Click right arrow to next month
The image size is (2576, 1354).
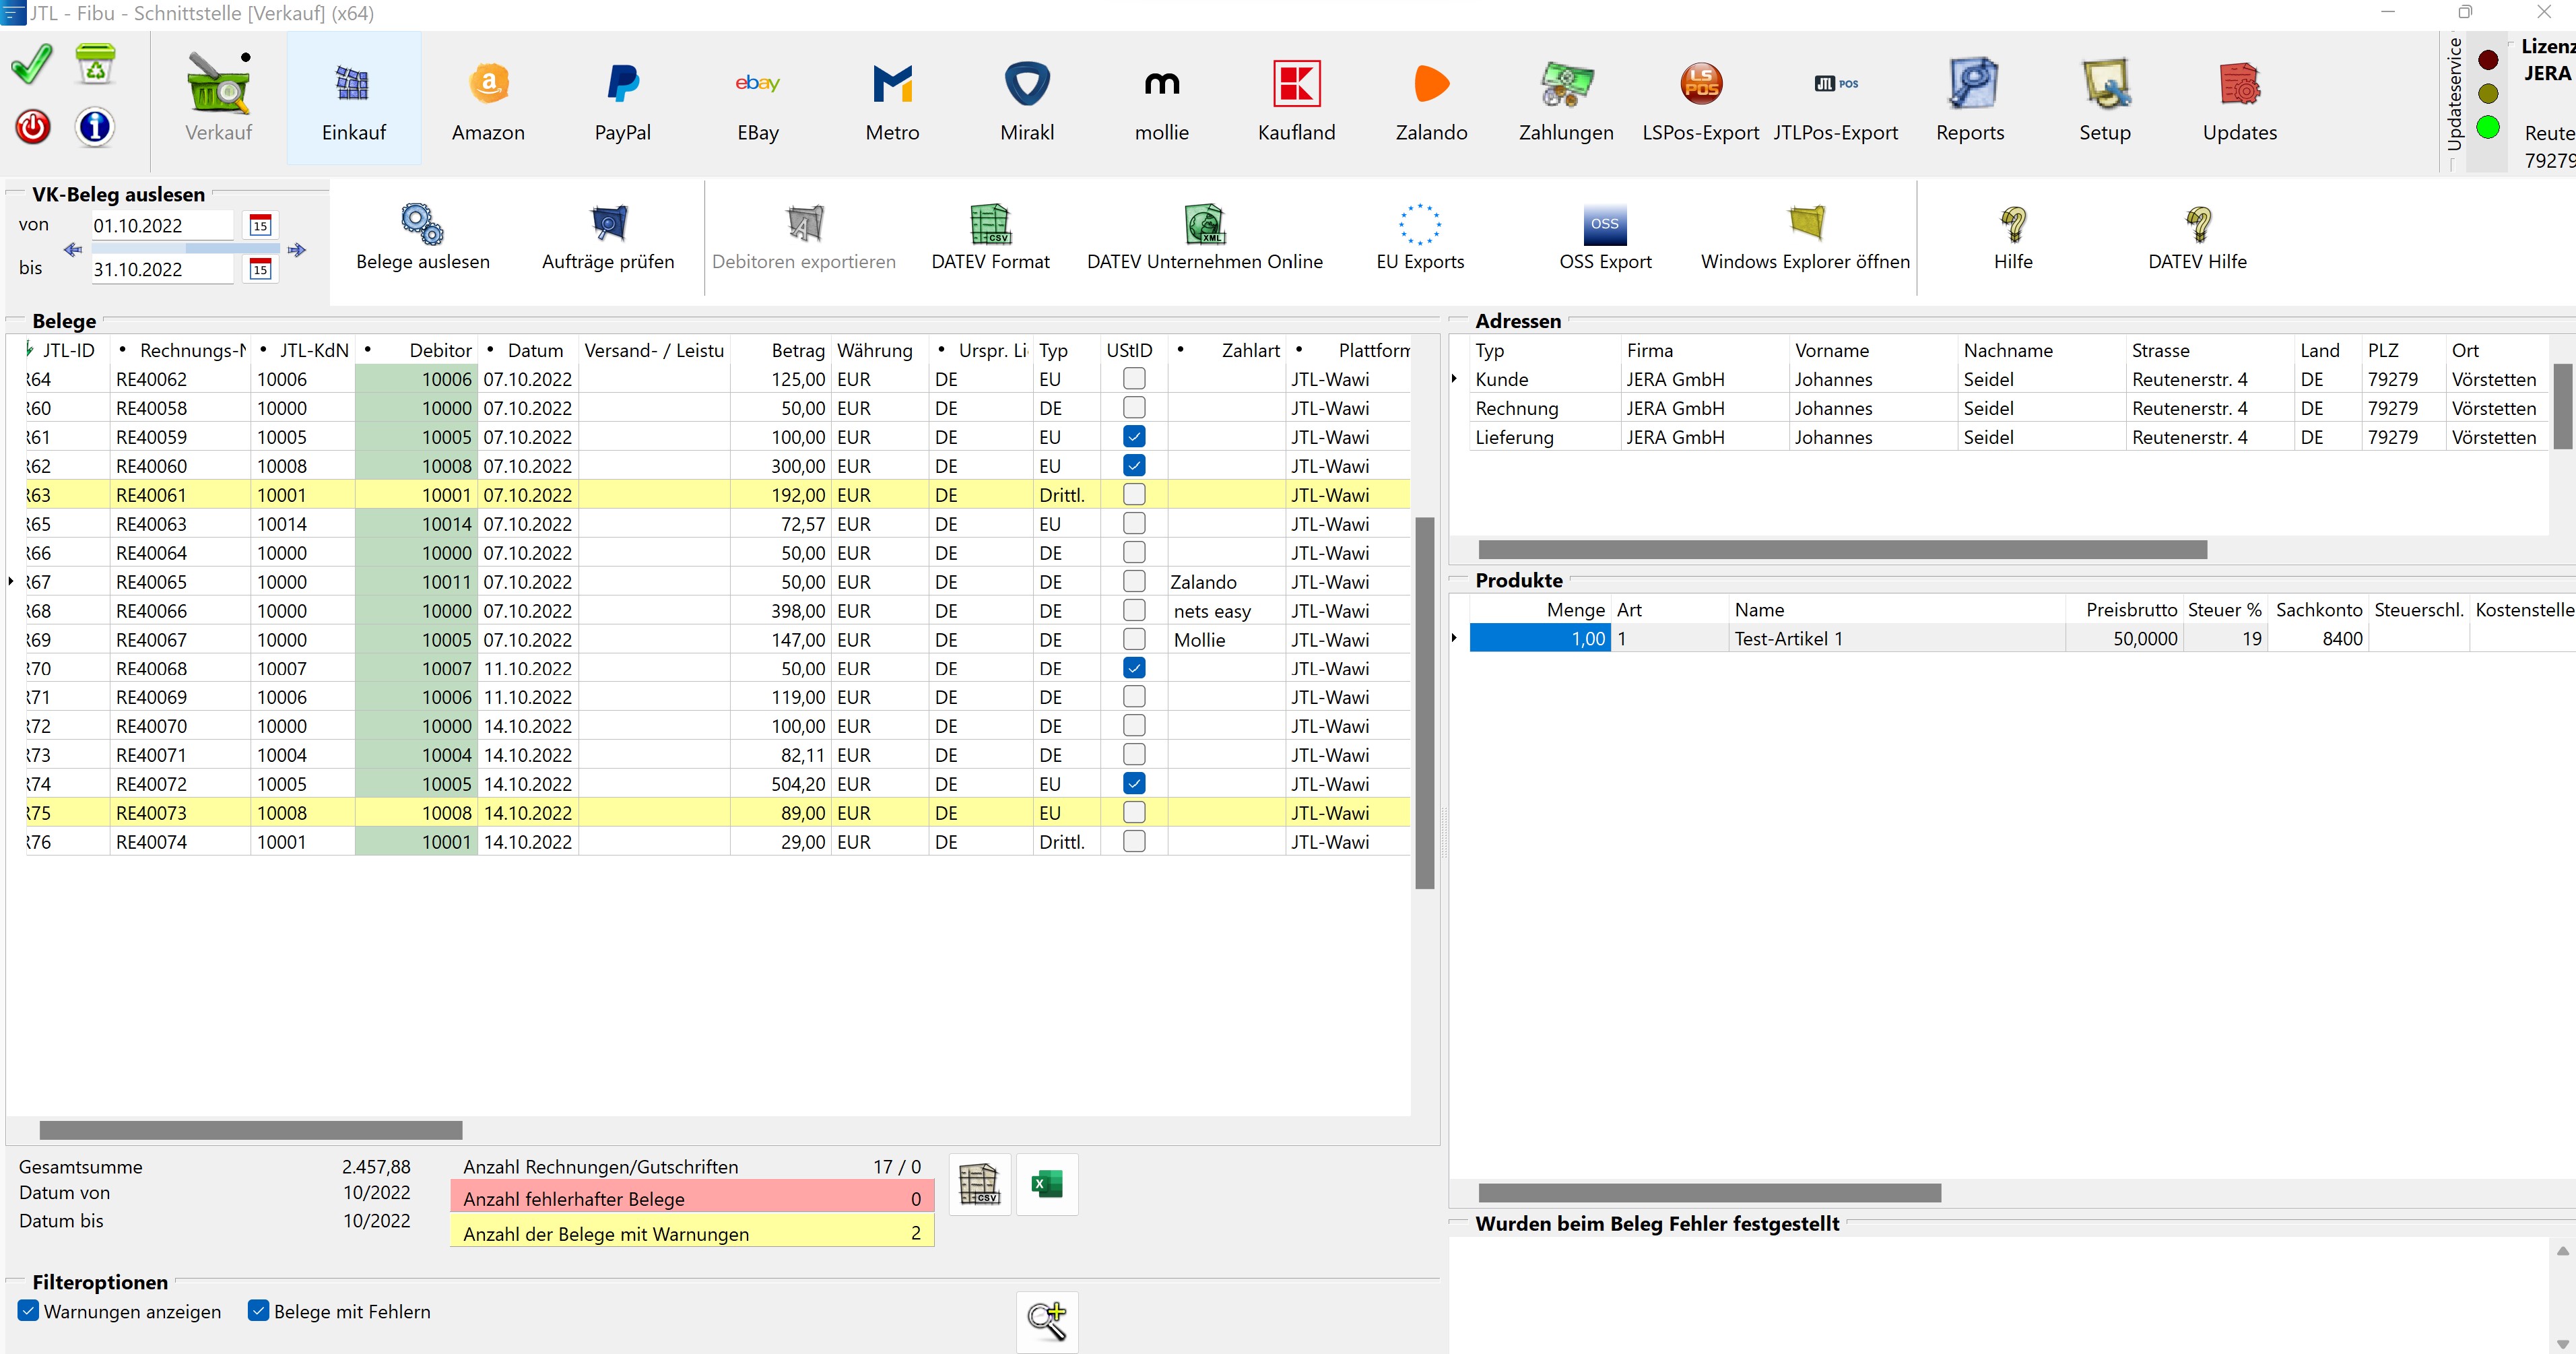click(296, 249)
